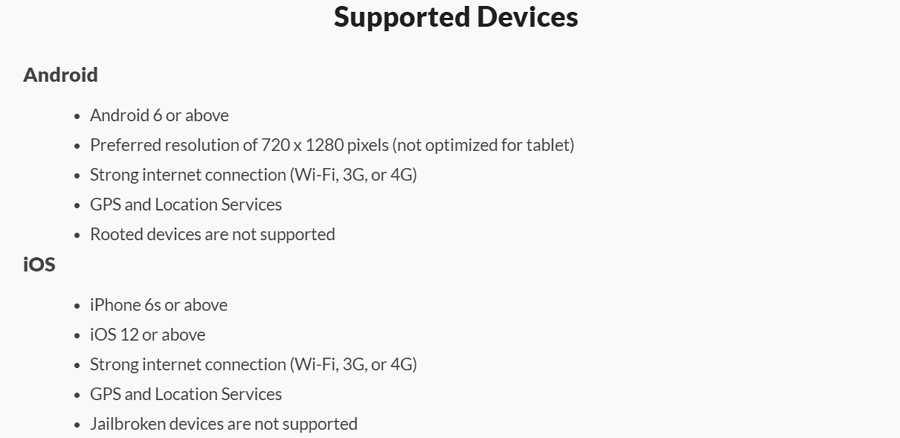Click the bullet point before 'iPhone 6s or above'
Viewport: 900px width, 438px height.
point(77,306)
